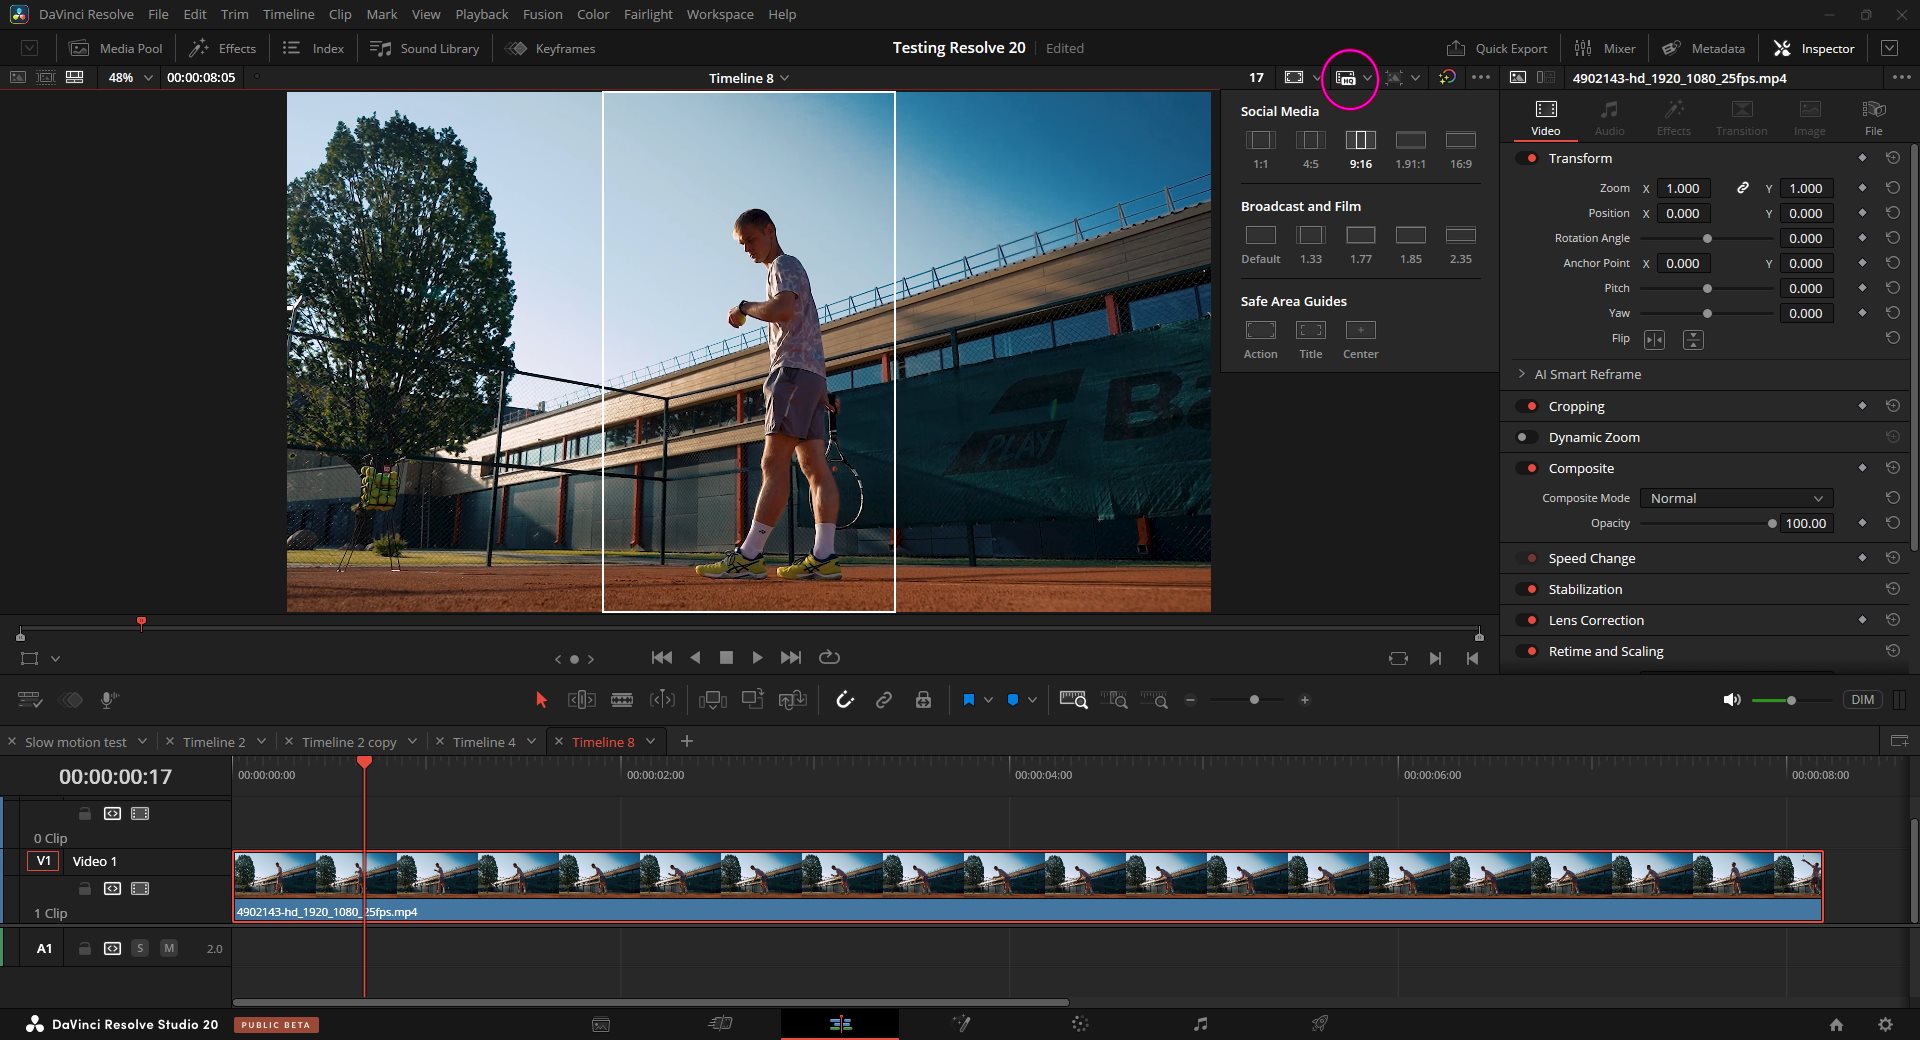This screenshot has width=1920, height=1040.
Task: Open Composite Mode Normal dropdown
Action: 1737,498
